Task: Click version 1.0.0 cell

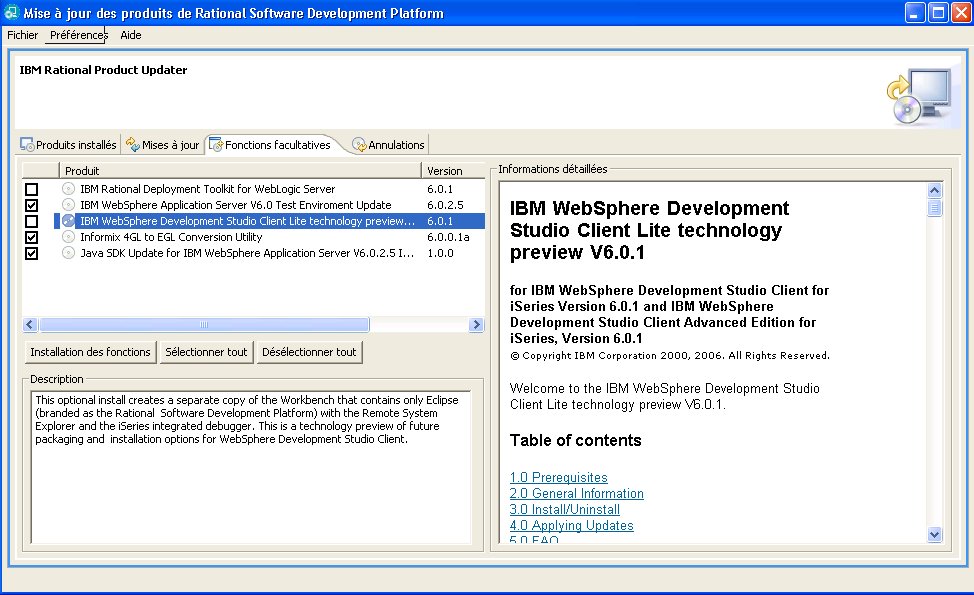Action: pyautogui.click(x=440, y=253)
